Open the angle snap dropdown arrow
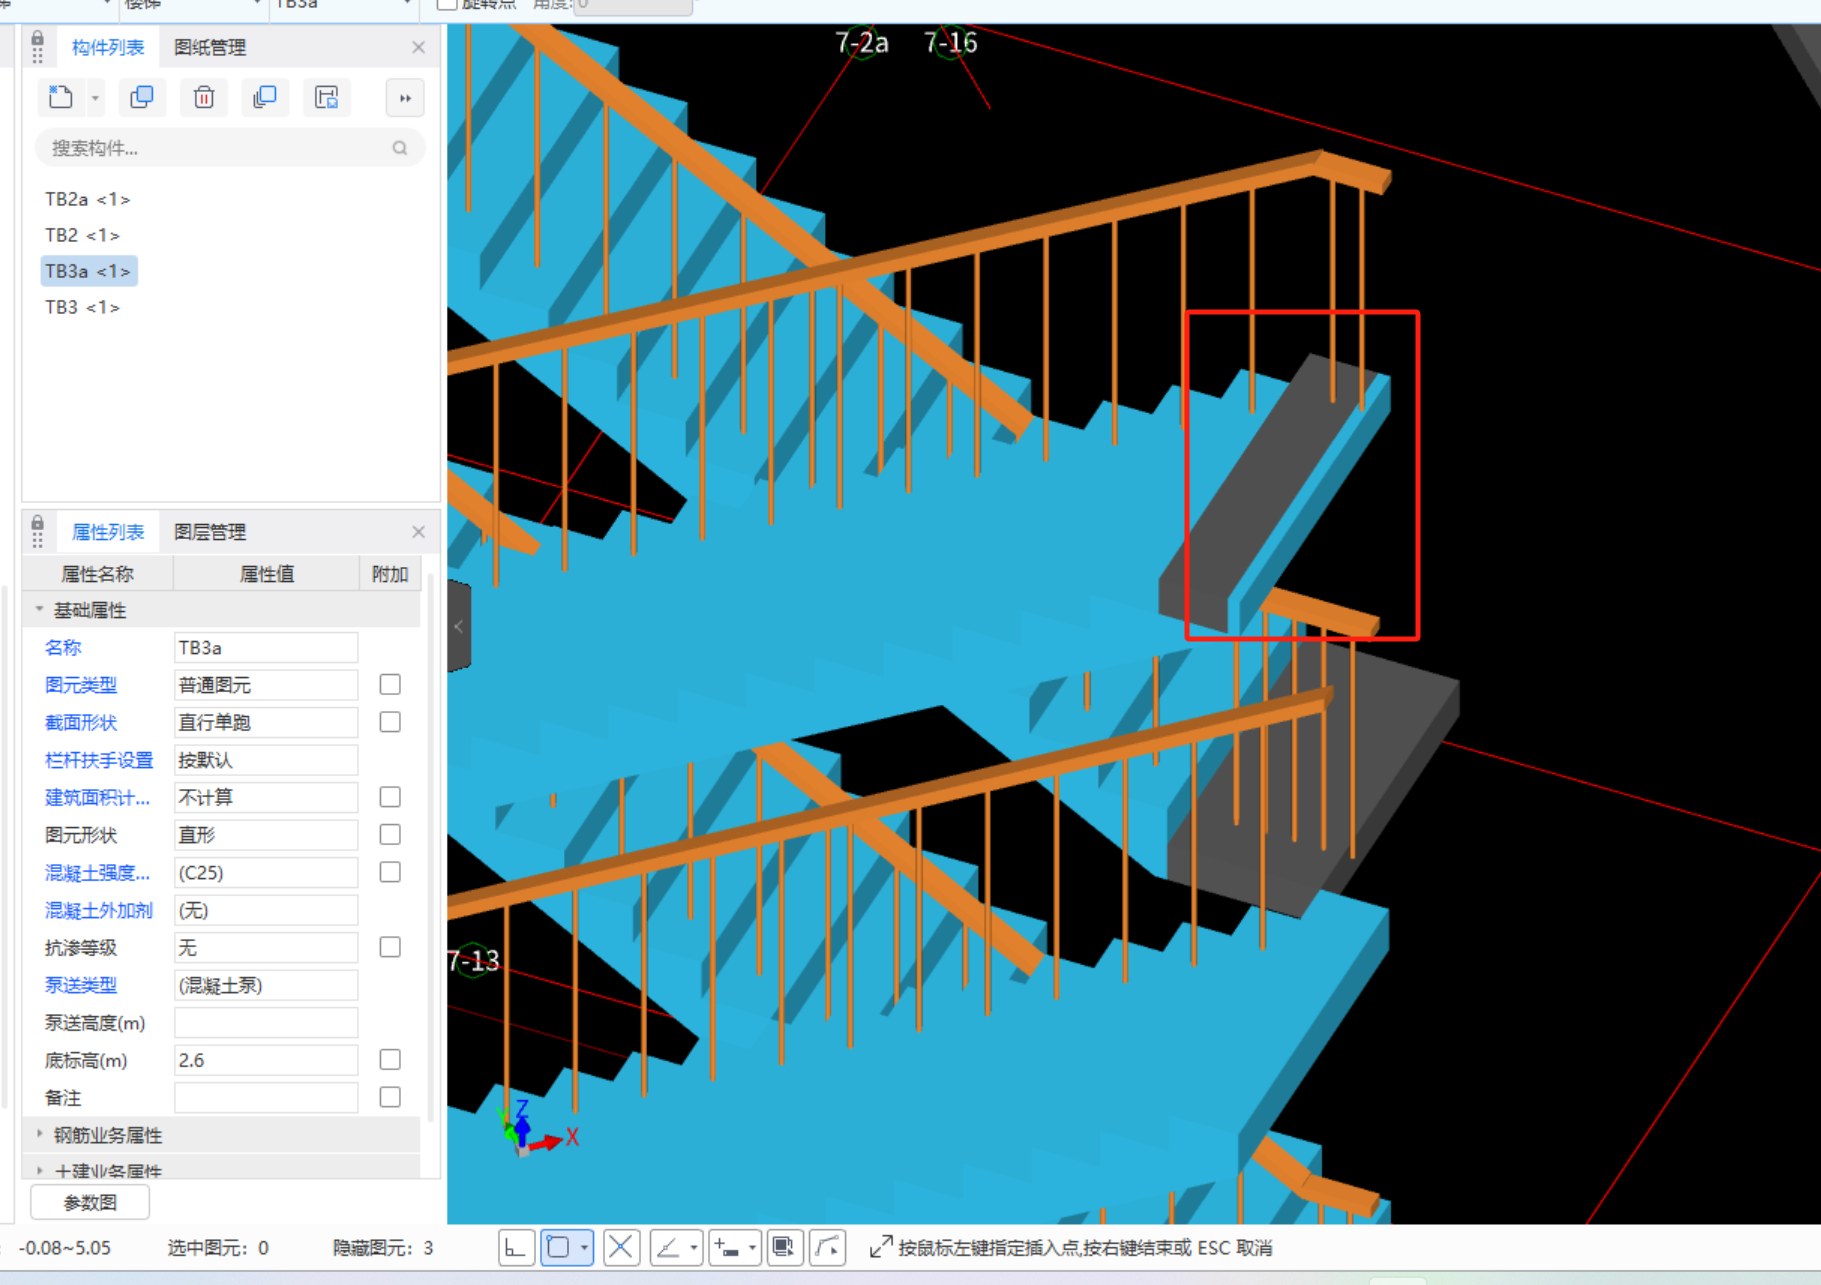The width and height of the screenshot is (1821, 1285). tap(693, 1247)
